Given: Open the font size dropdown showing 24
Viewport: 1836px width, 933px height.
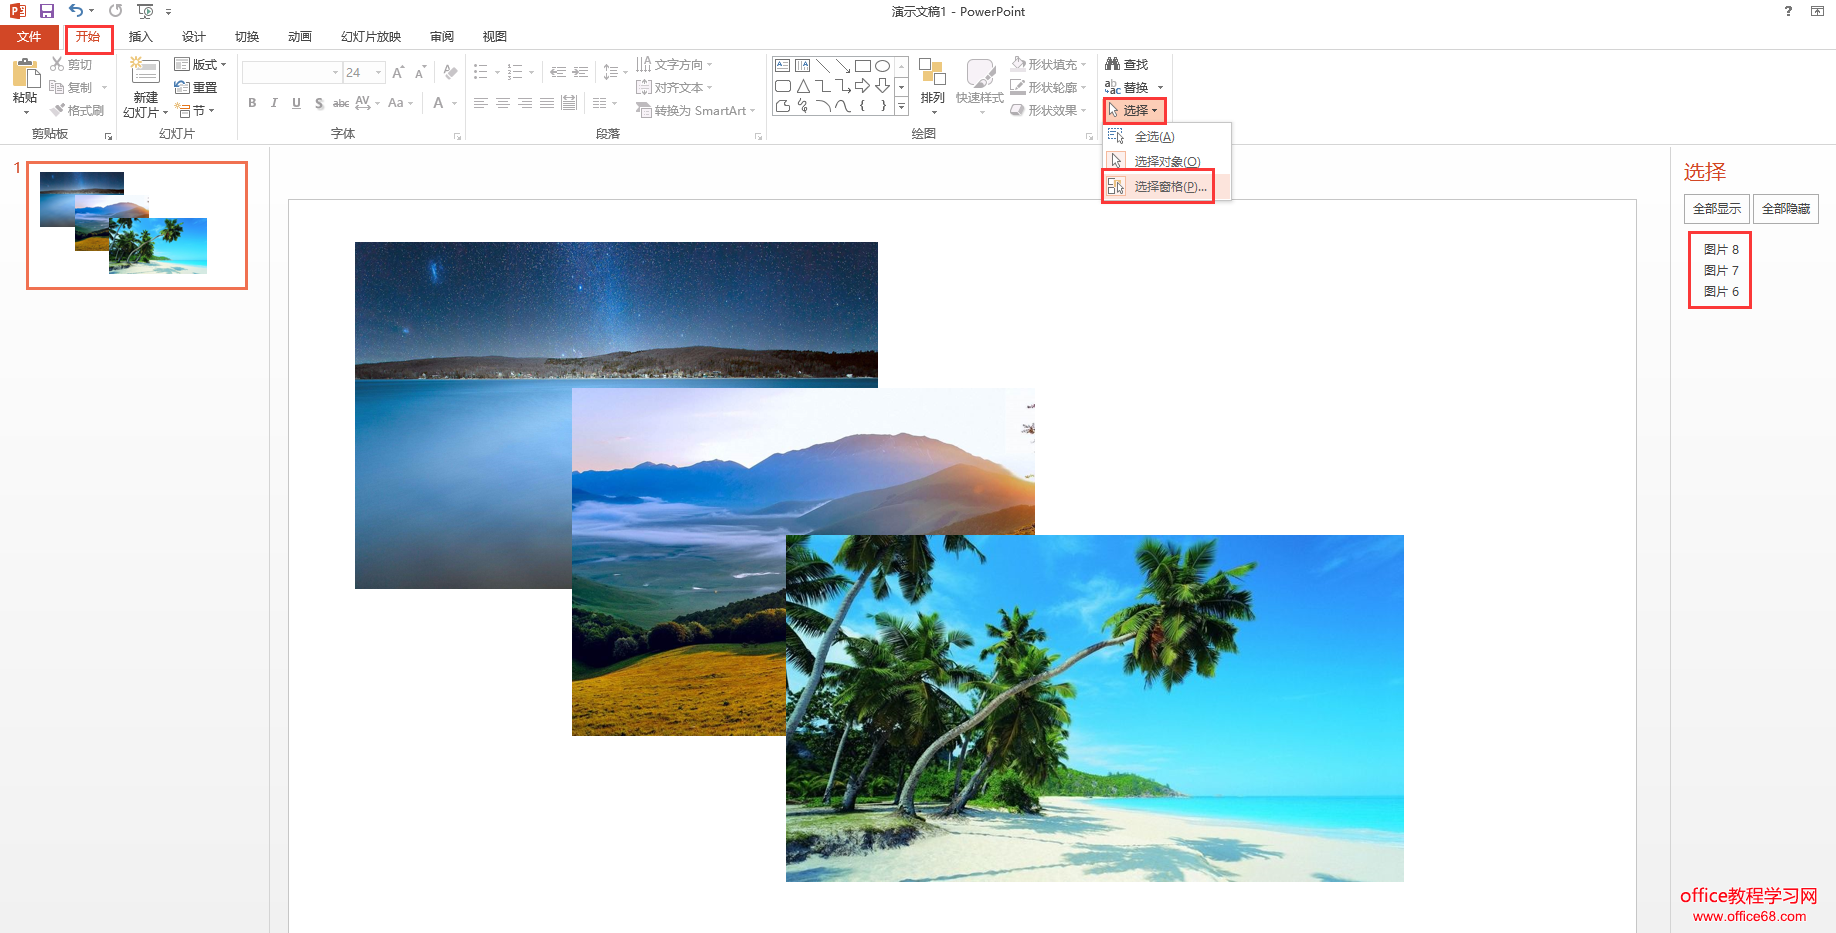Looking at the screenshot, I should tap(378, 73).
